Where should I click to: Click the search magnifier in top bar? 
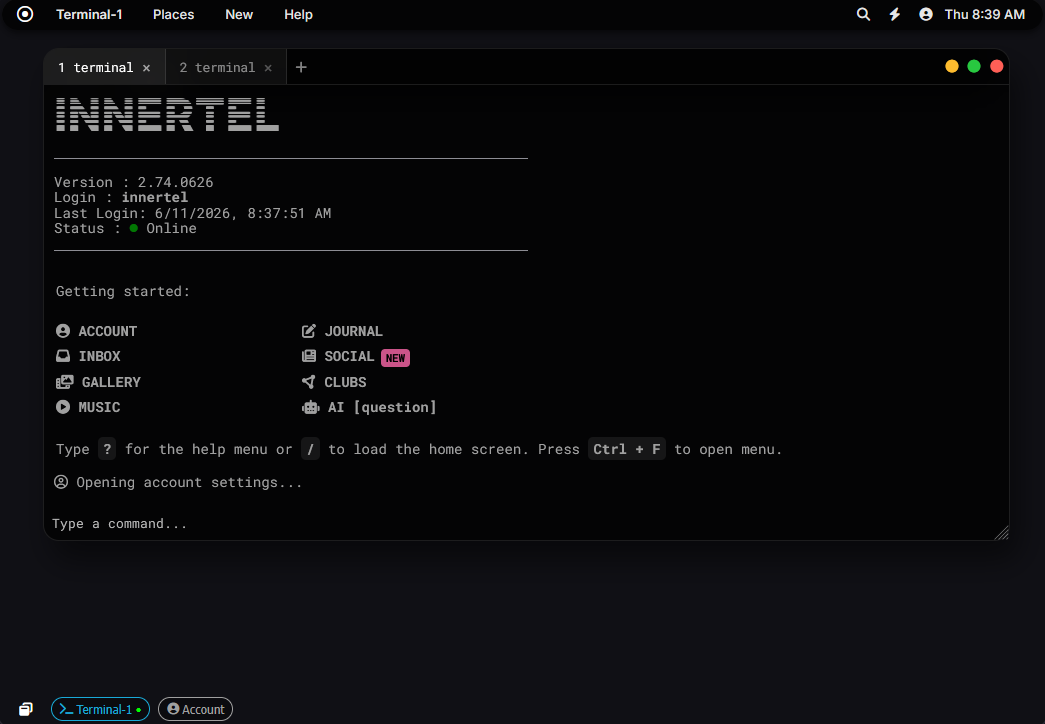[863, 14]
